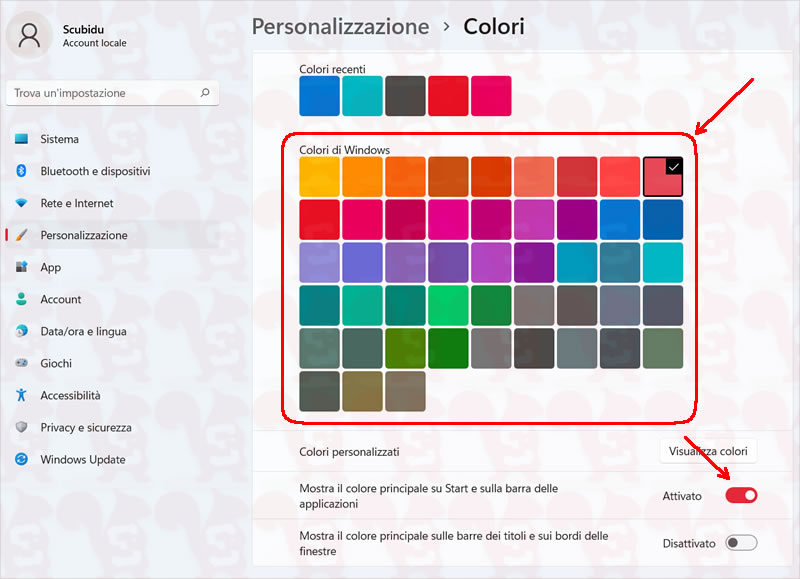This screenshot has height=579, width=800.
Task: Pick the dark gray recent color
Action: 405,96
